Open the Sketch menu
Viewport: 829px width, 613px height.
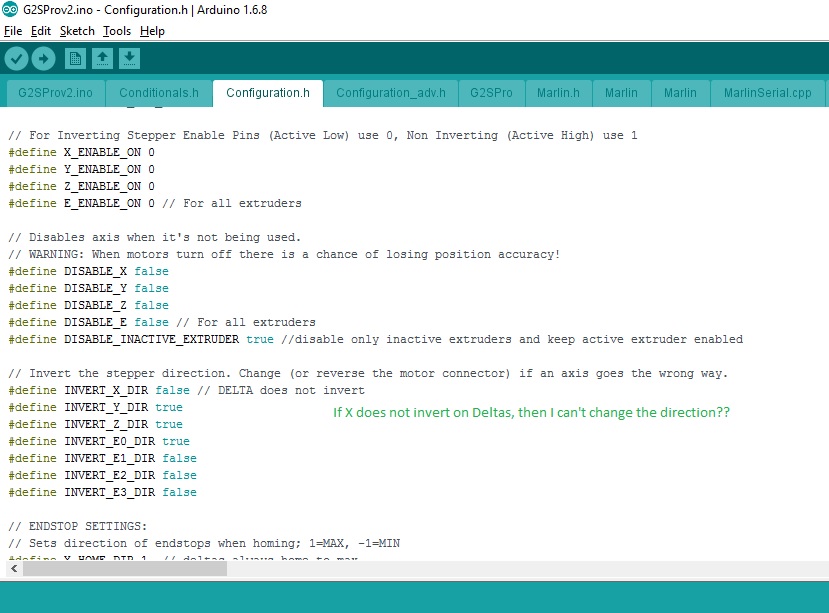[x=77, y=31]
